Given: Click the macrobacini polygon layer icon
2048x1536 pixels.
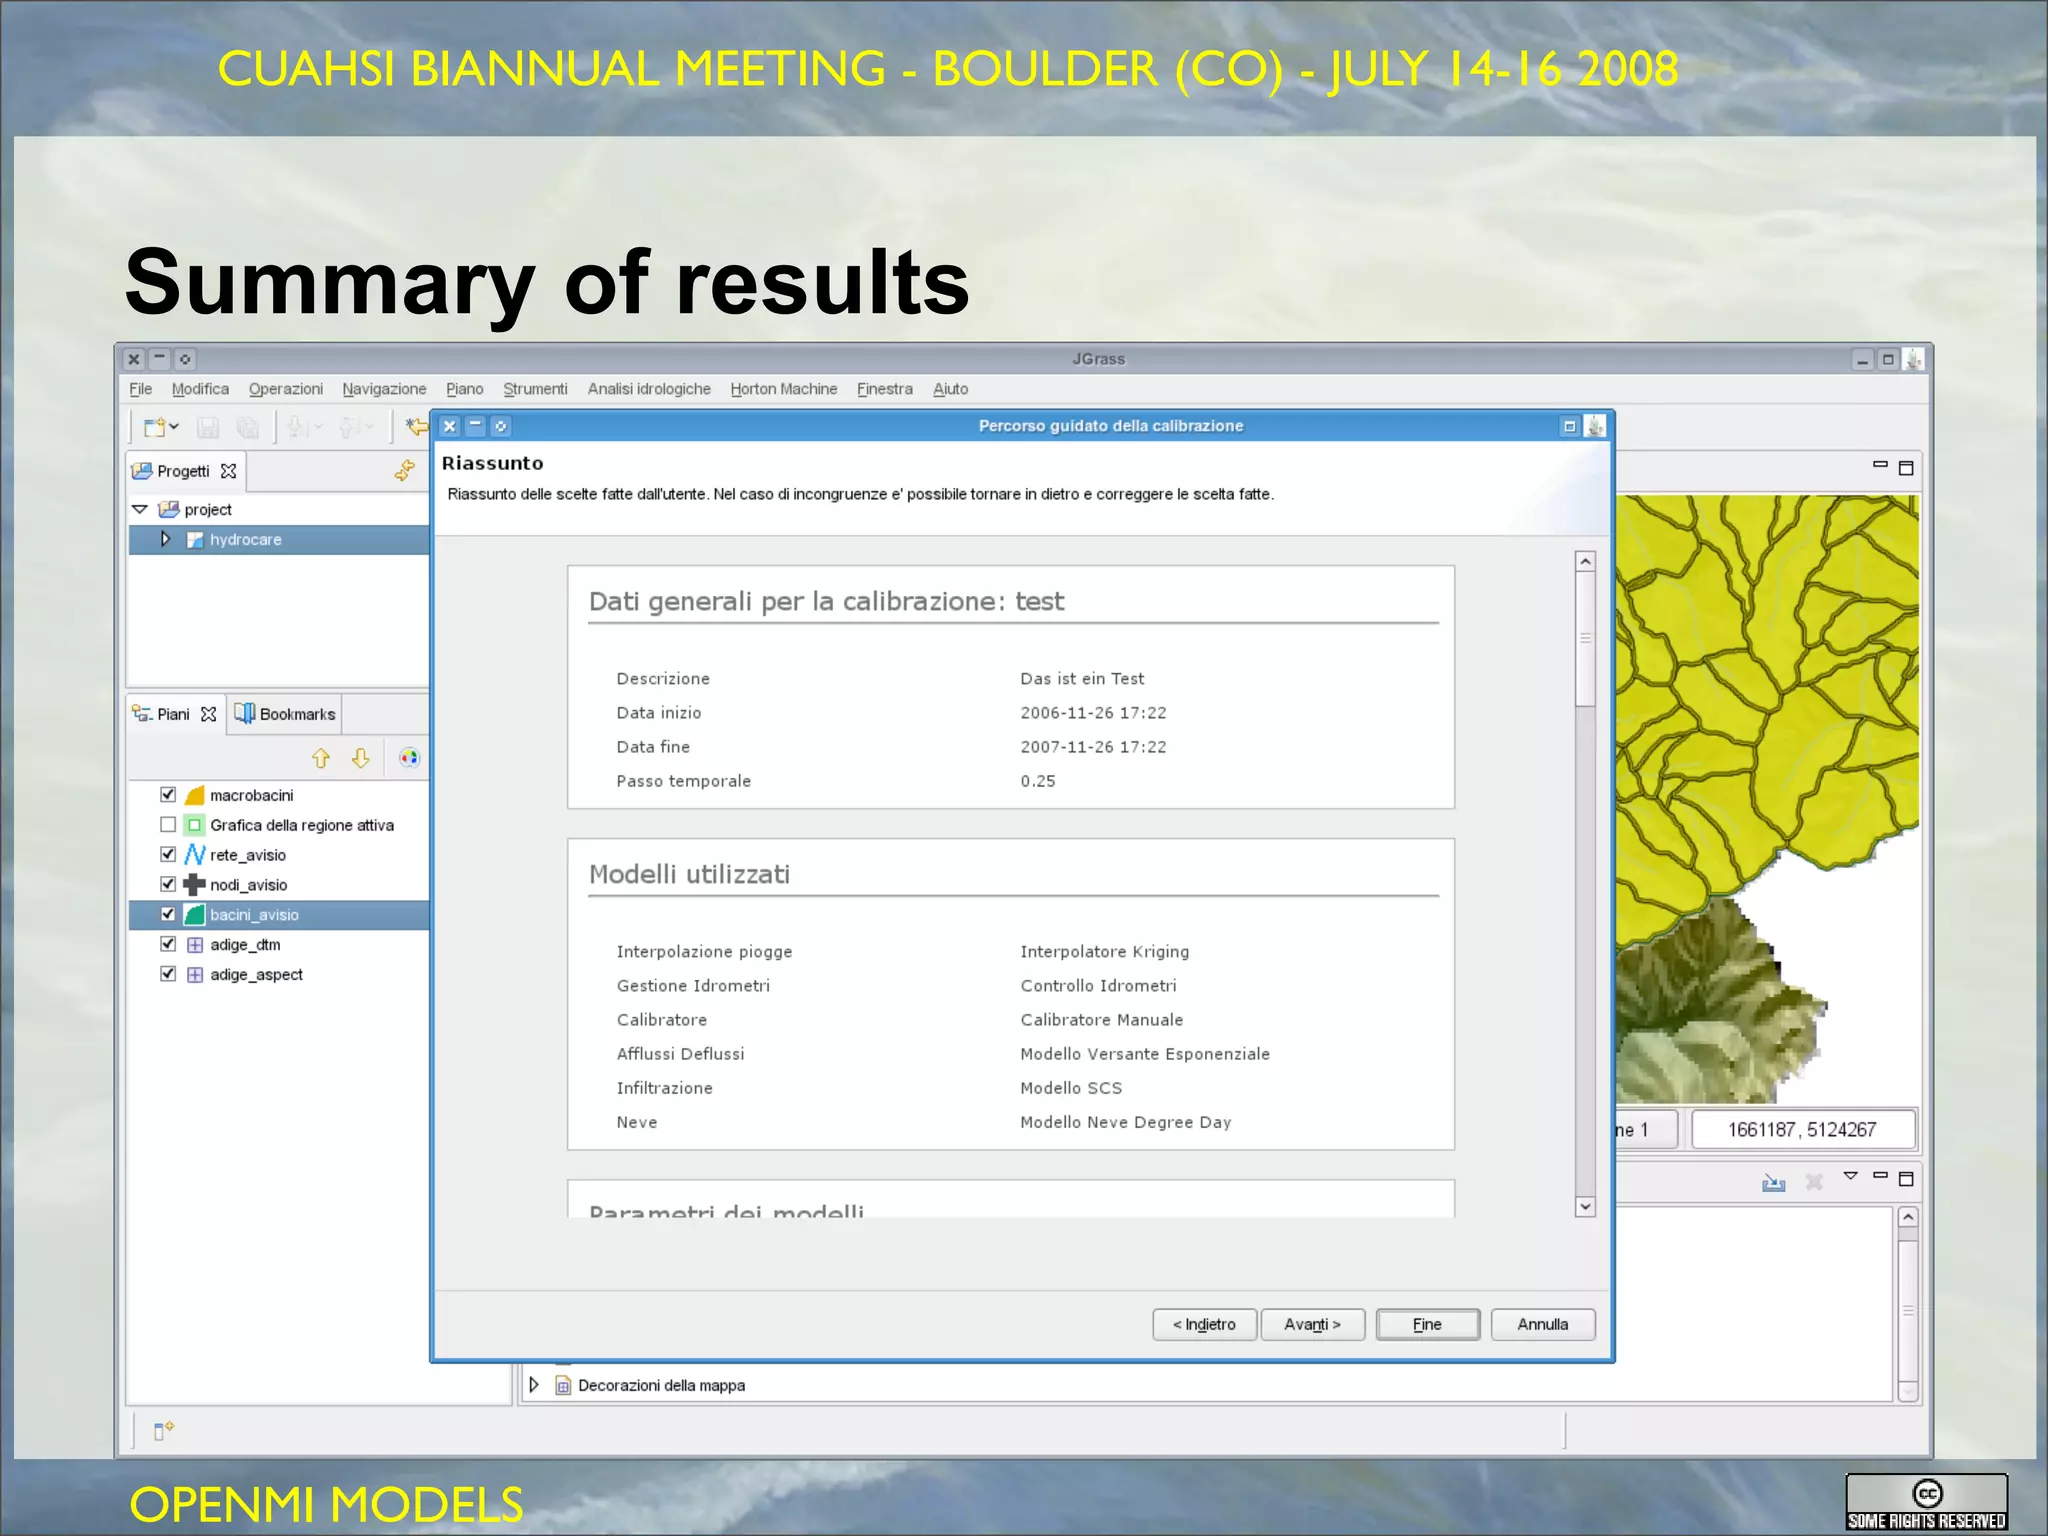Looking at the screenshot, I should click(195, 795).
